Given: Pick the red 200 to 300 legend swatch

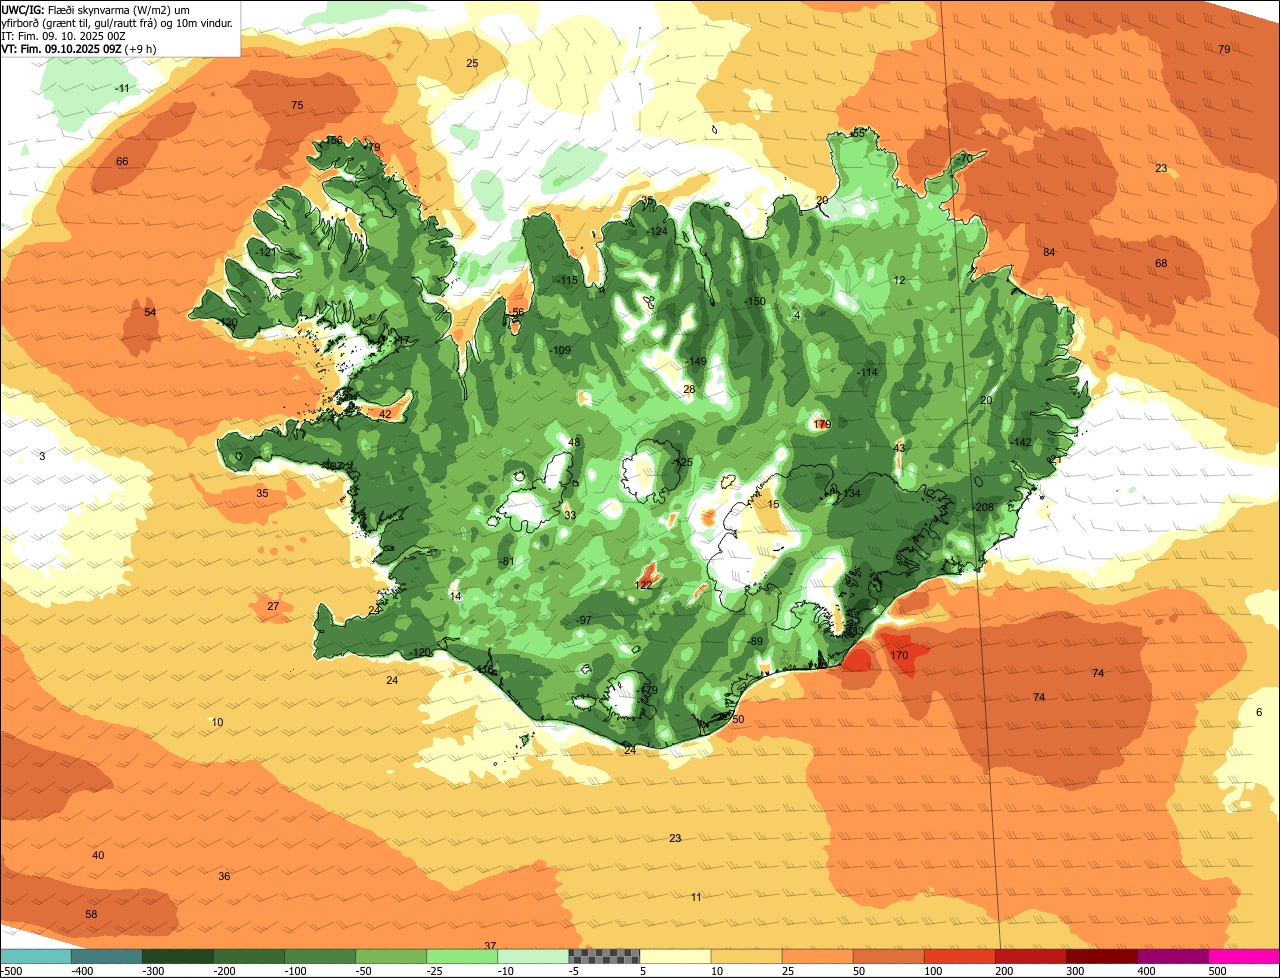Looking at the screenshot, I should coord(1030,956).
